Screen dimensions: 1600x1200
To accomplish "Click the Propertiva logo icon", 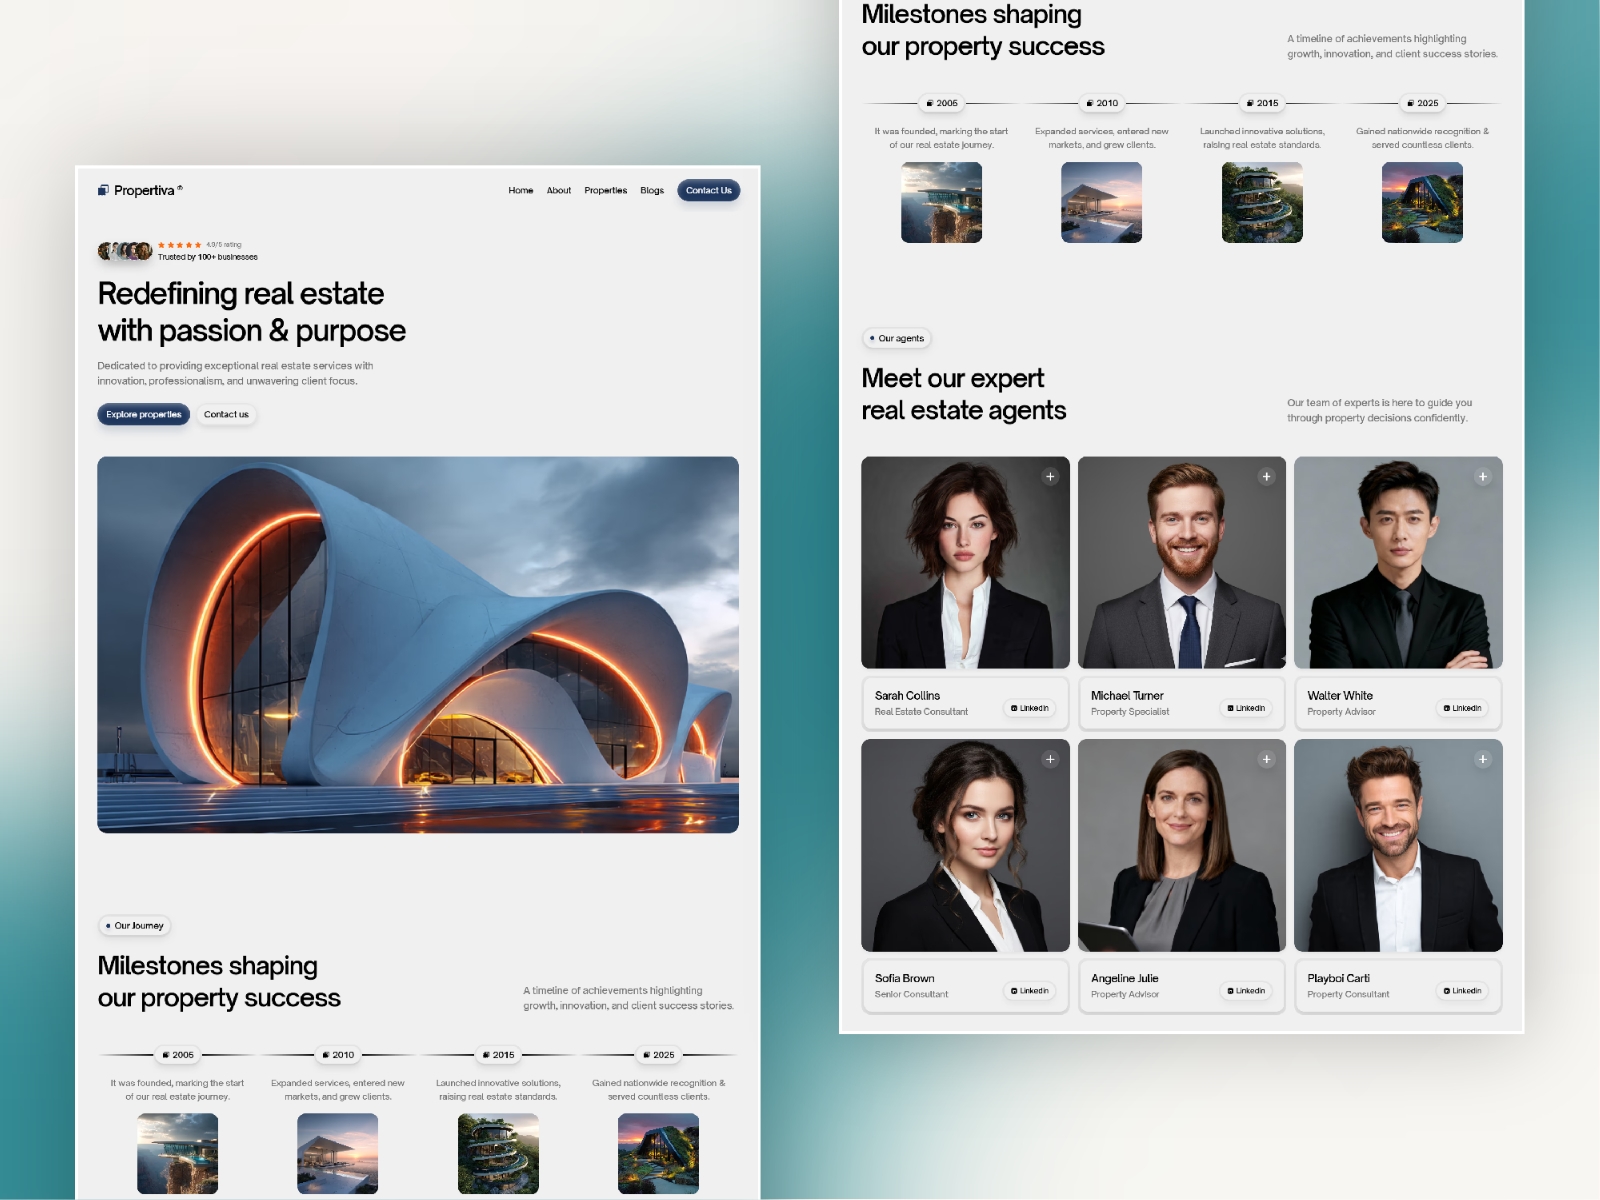I will 104,190.
